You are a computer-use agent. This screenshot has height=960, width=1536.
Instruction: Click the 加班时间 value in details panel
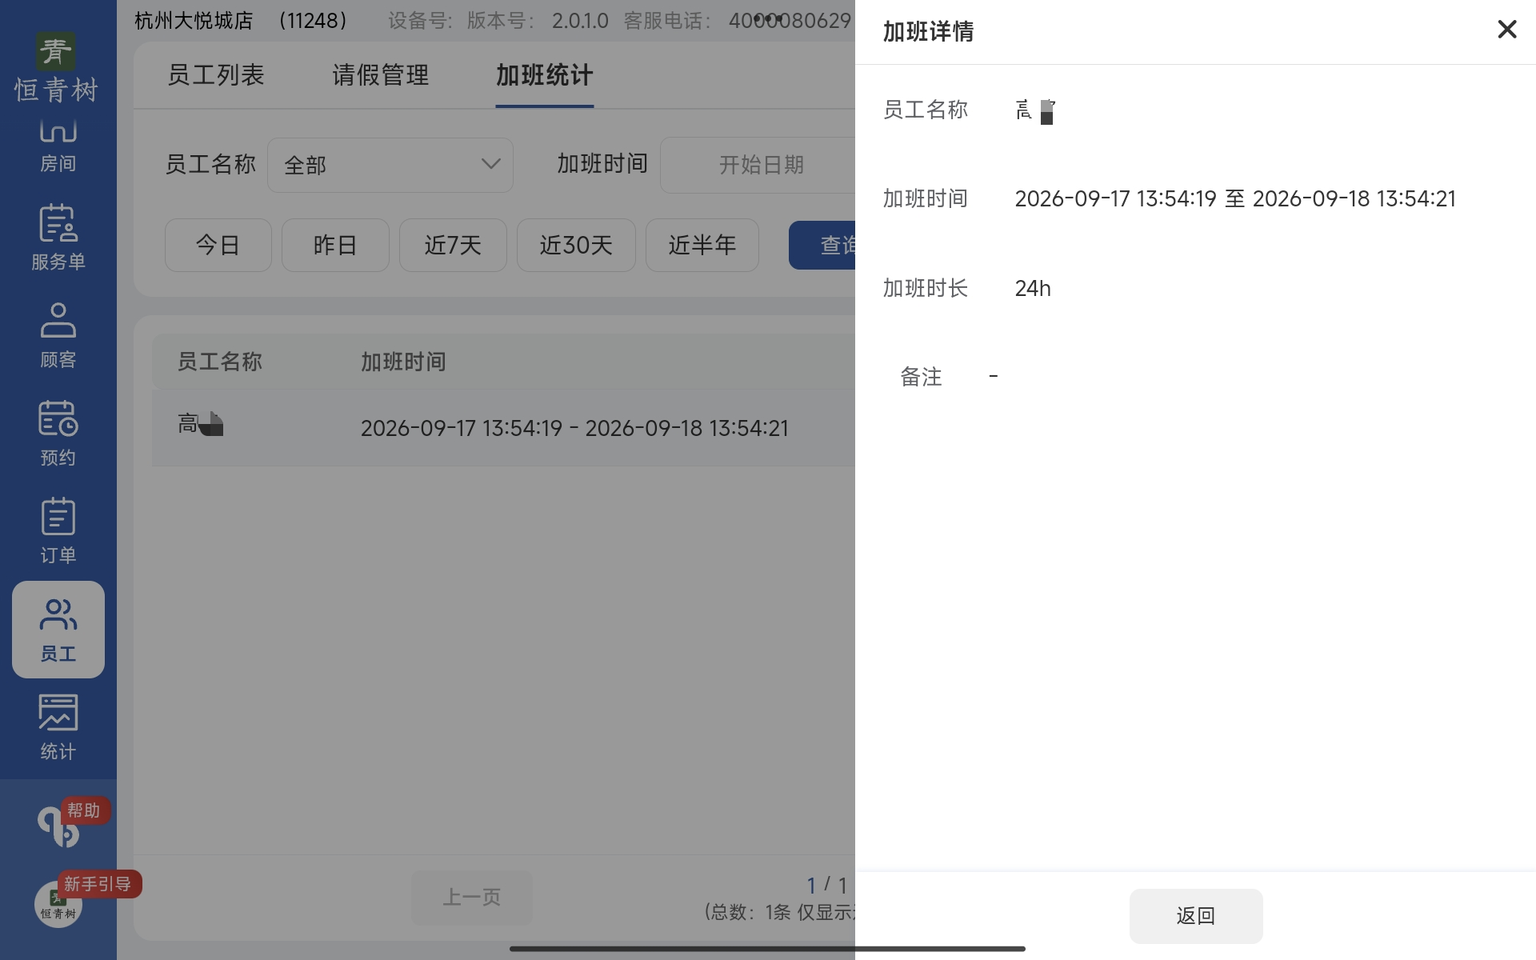(x=1235, y=199)
